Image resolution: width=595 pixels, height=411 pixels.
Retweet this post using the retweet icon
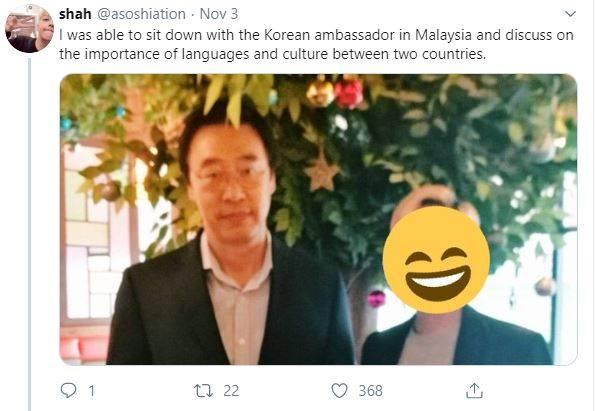203,391
